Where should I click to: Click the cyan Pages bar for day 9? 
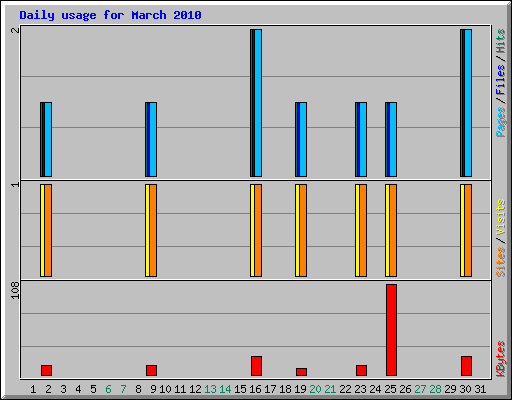[x=153, y=139]
